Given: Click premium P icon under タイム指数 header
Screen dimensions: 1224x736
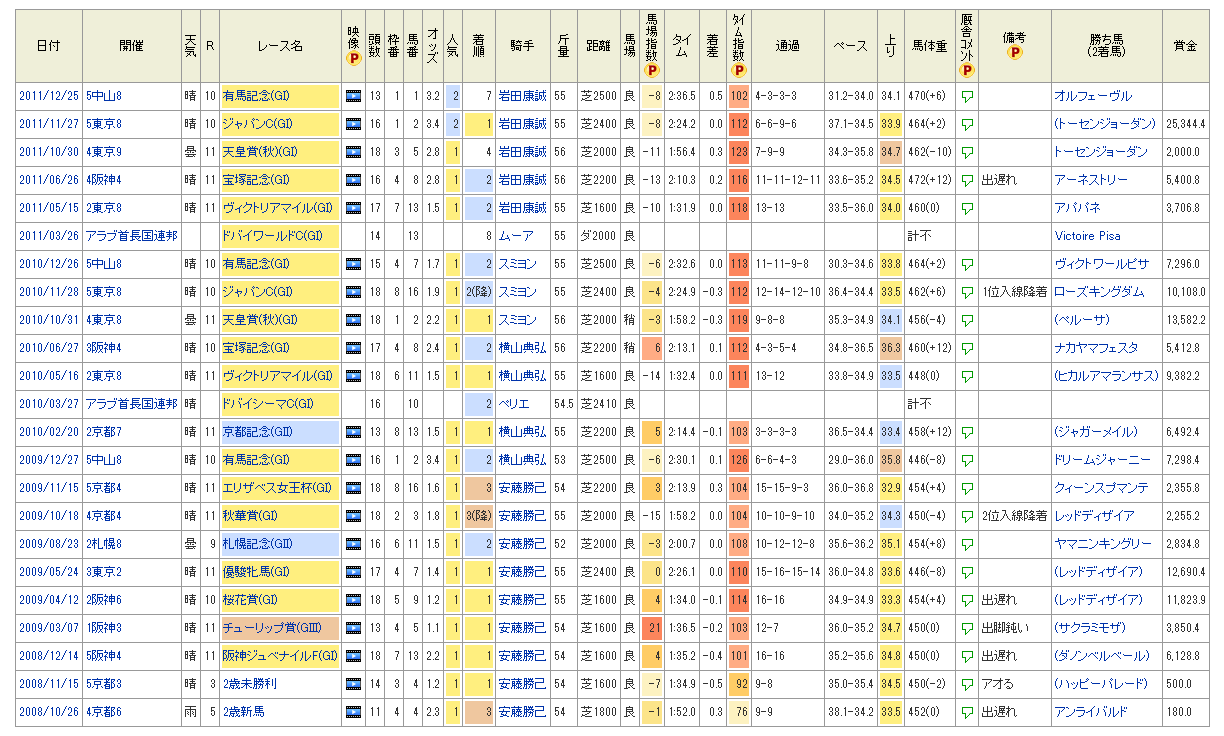Looking at the screenshot, I should [x=738, y=70].
